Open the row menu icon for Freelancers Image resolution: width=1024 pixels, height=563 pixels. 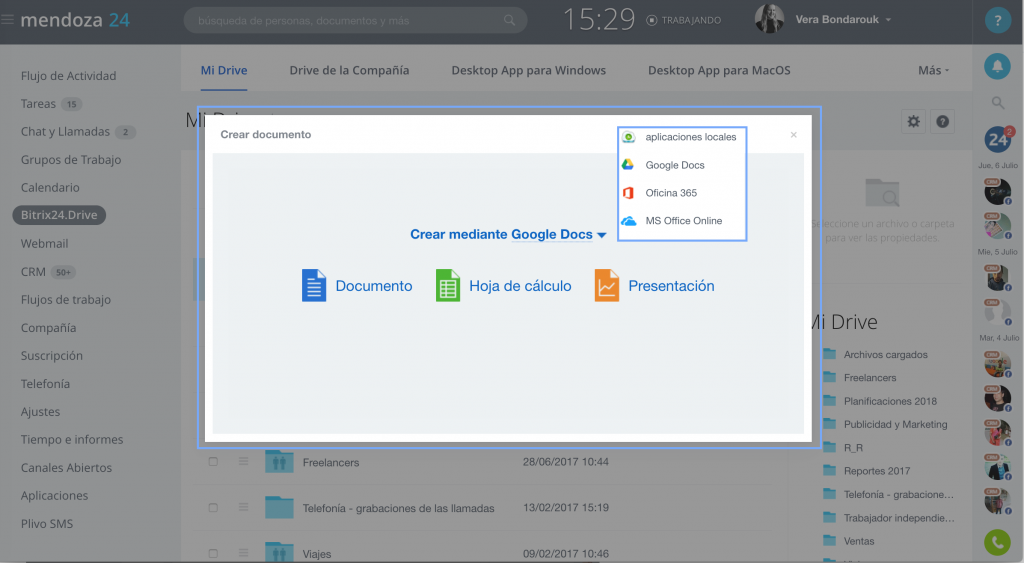pos(244,461)
